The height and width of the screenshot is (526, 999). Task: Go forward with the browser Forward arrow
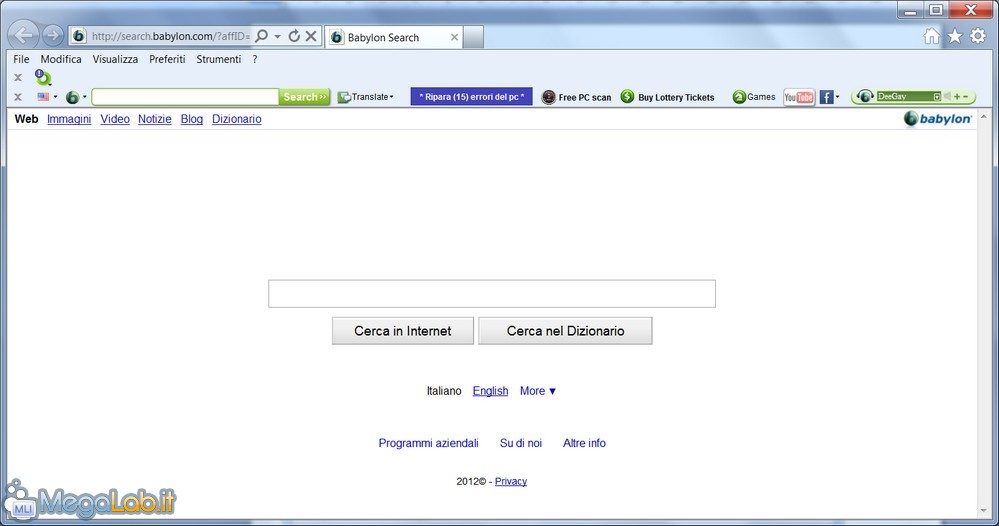(53, 36)
